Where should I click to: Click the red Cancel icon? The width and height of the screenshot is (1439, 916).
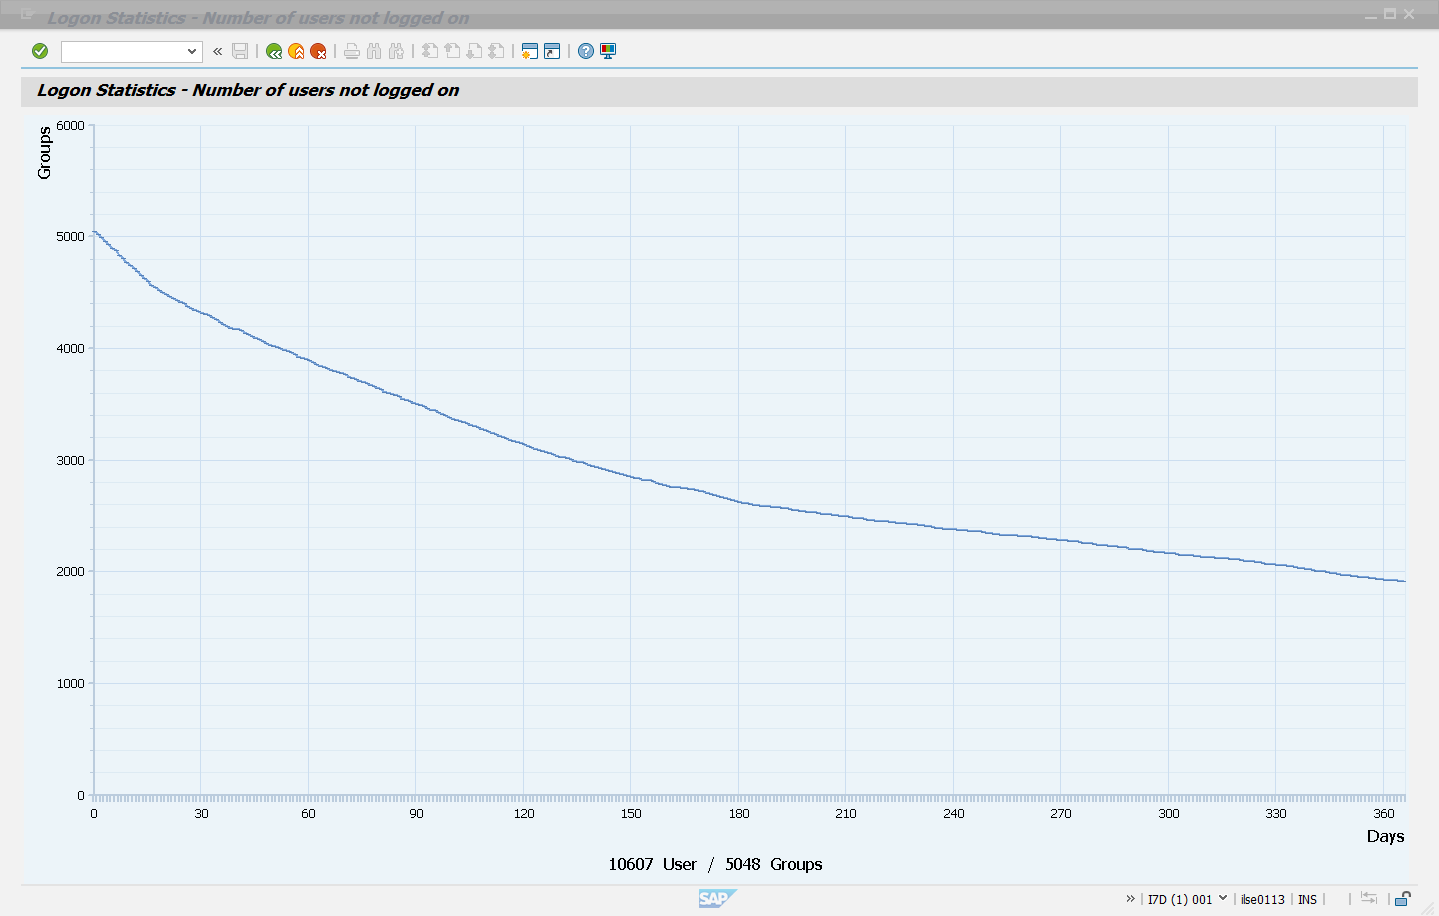pos(318,51)
